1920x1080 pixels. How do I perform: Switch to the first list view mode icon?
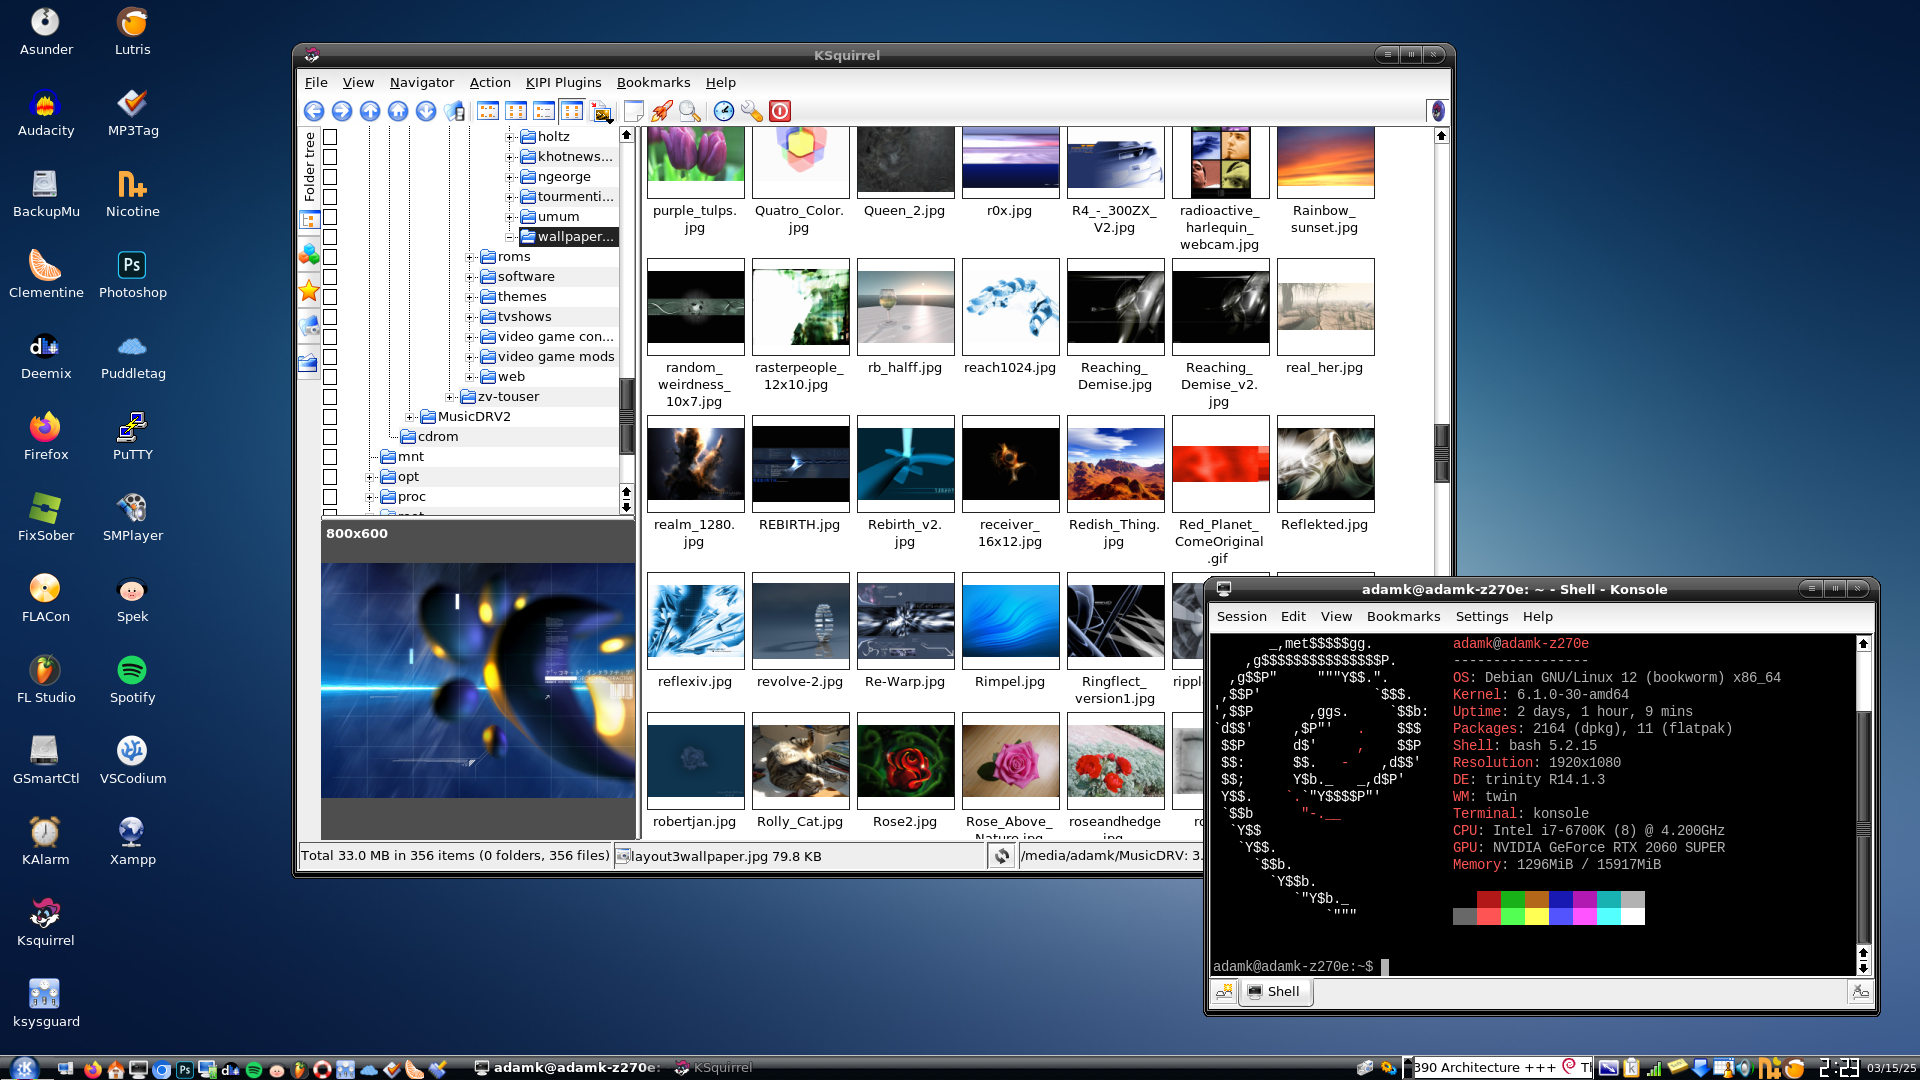488,111
